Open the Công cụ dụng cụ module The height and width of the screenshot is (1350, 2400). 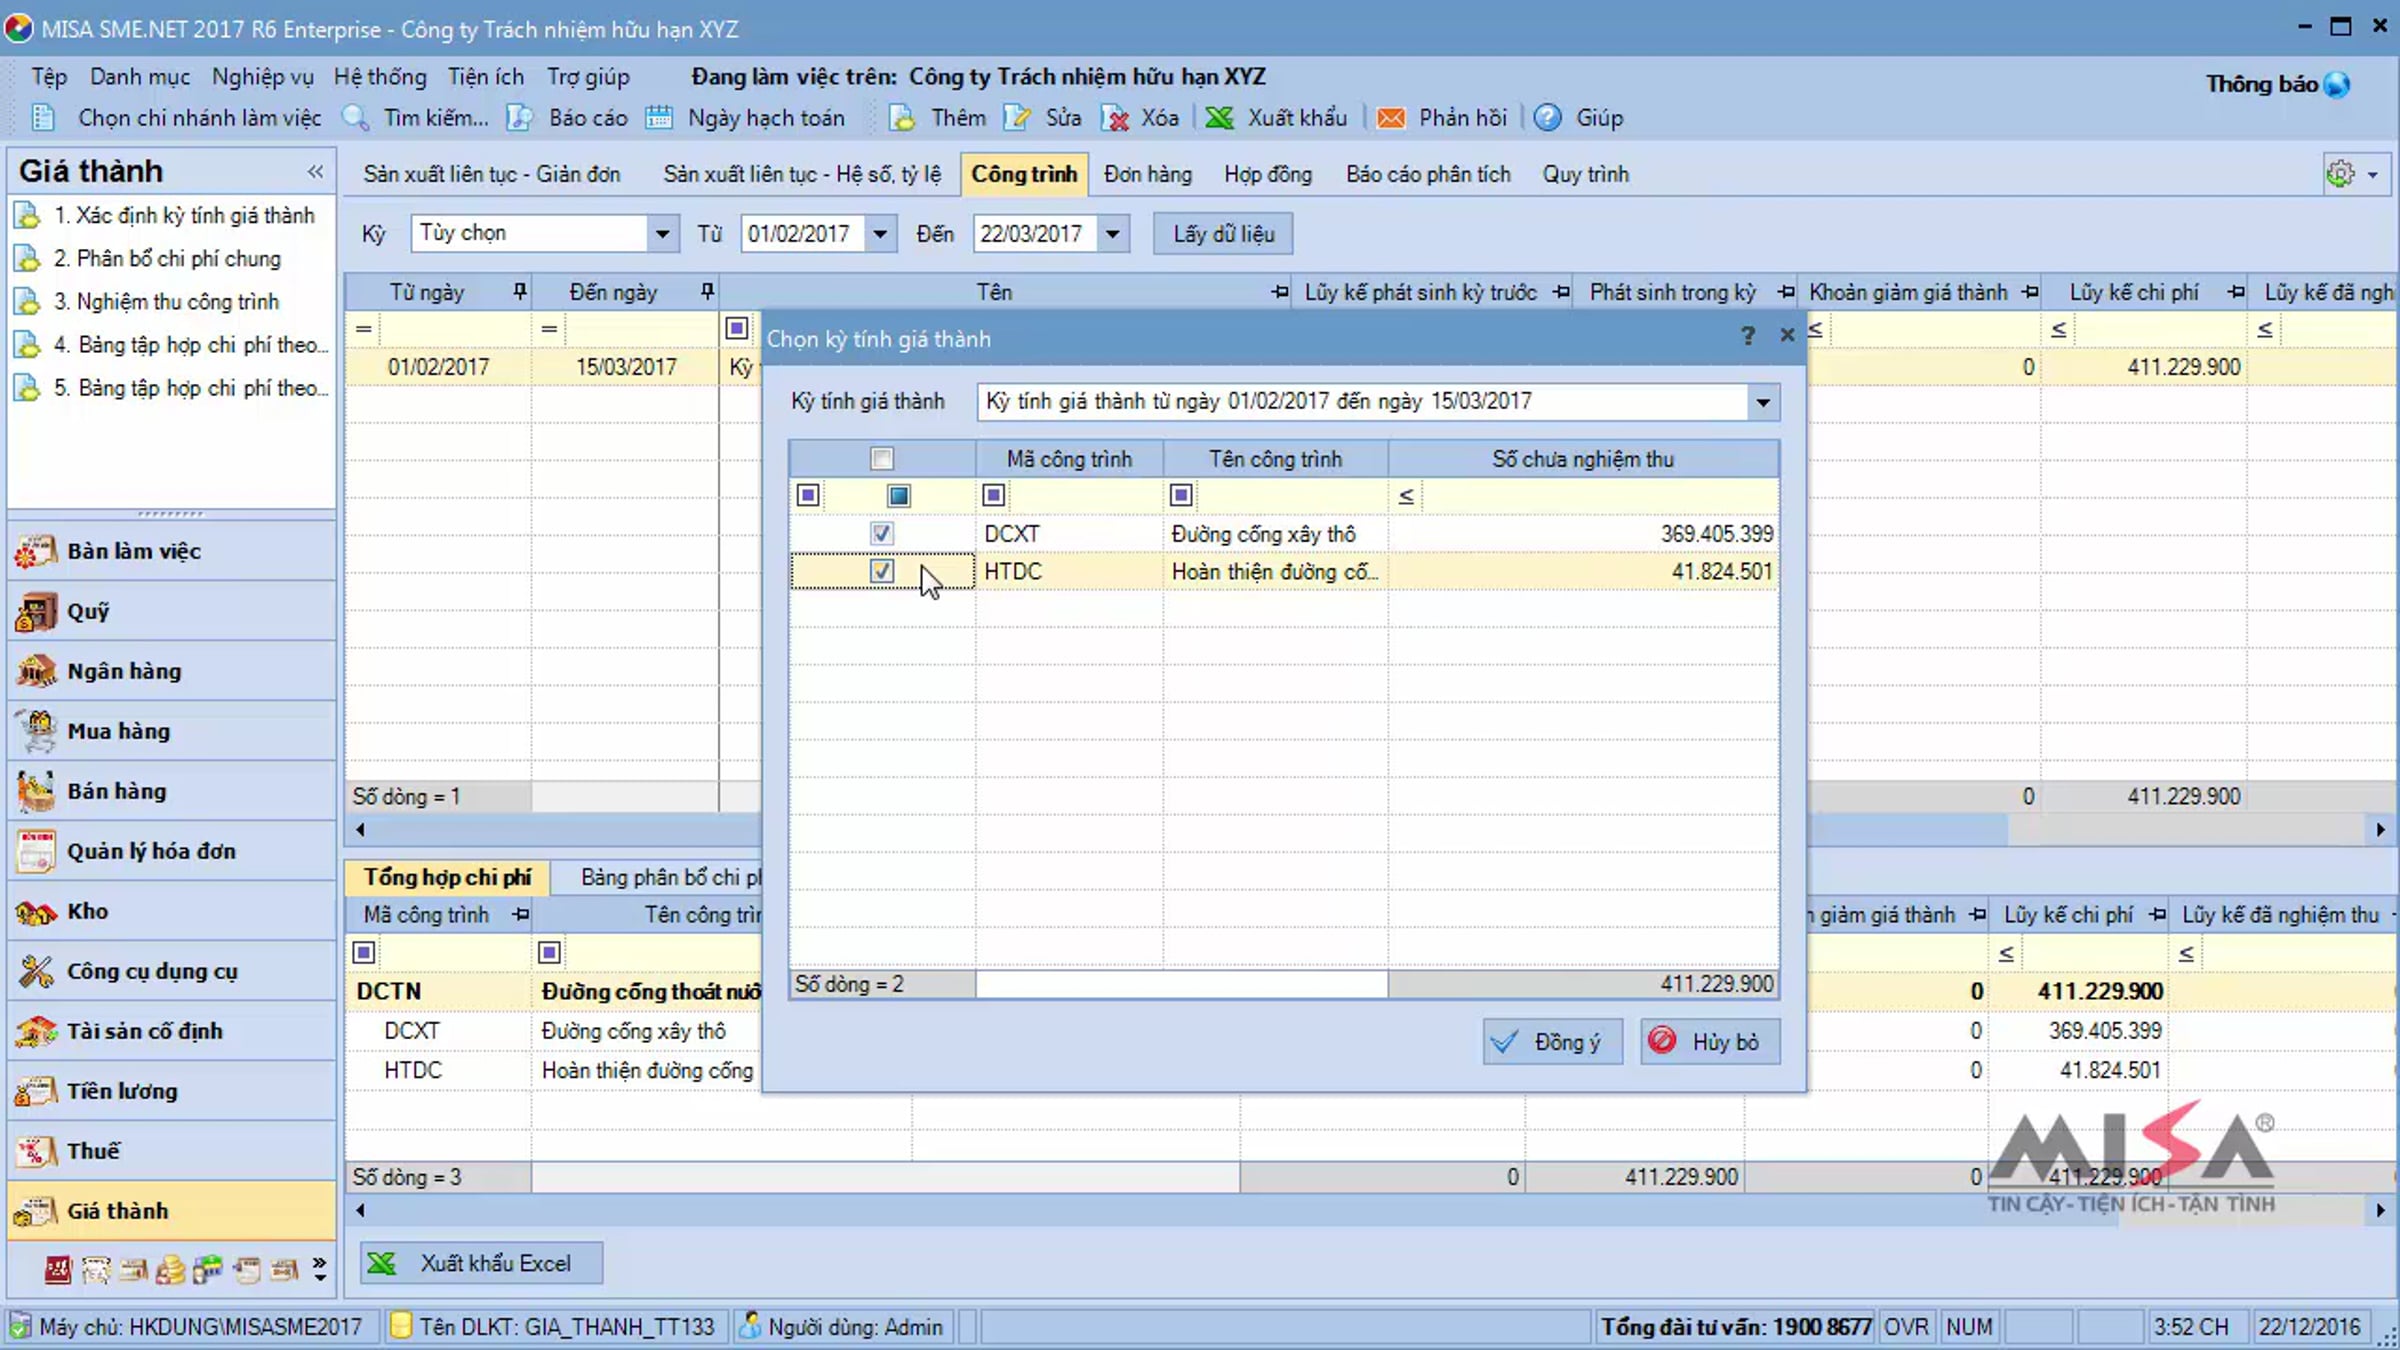click(x=171, y=971)
